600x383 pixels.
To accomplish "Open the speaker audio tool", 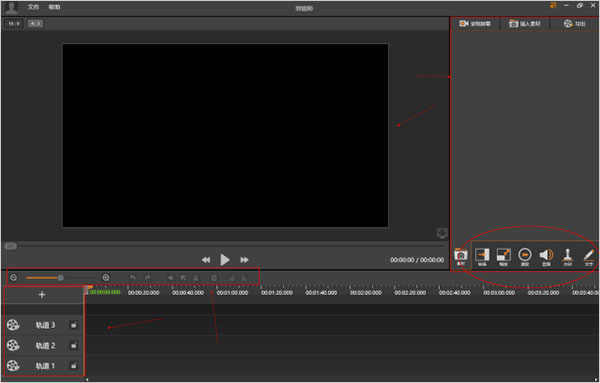I will [x=546, y=256].
